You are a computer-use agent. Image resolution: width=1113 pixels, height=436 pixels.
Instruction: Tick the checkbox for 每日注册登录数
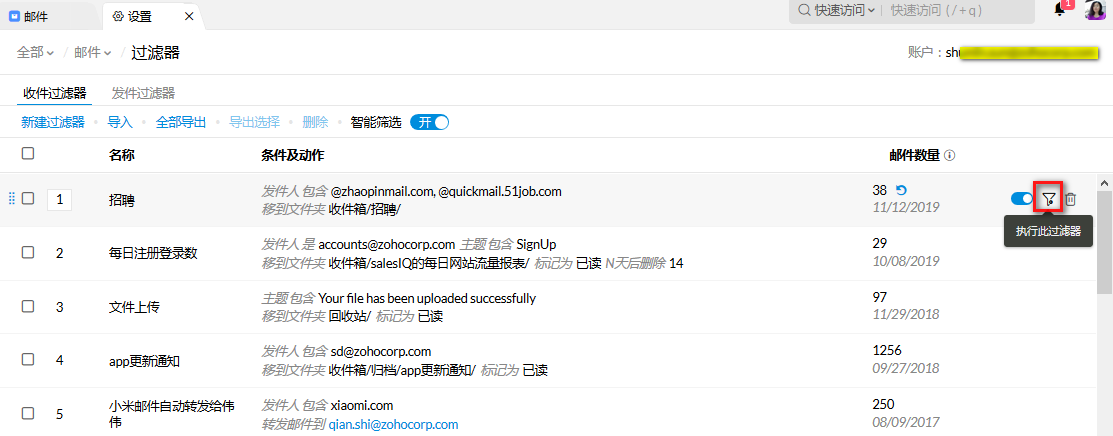point(28,252)
